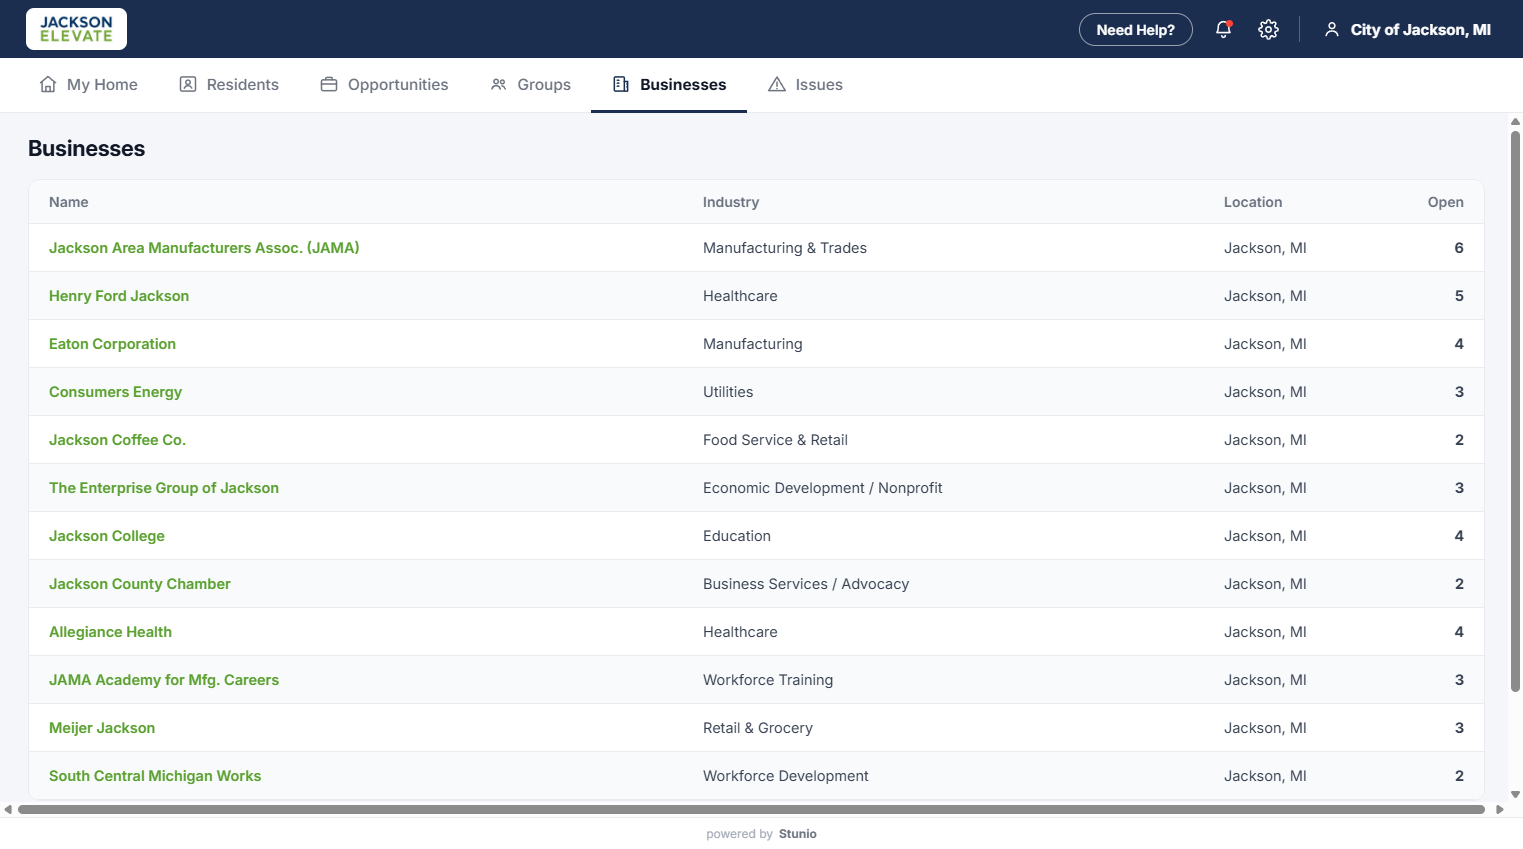The height and width of the screenshot is (849, 1523).
Task: Click the user profile icon
Action: (x=1331, y=29)
